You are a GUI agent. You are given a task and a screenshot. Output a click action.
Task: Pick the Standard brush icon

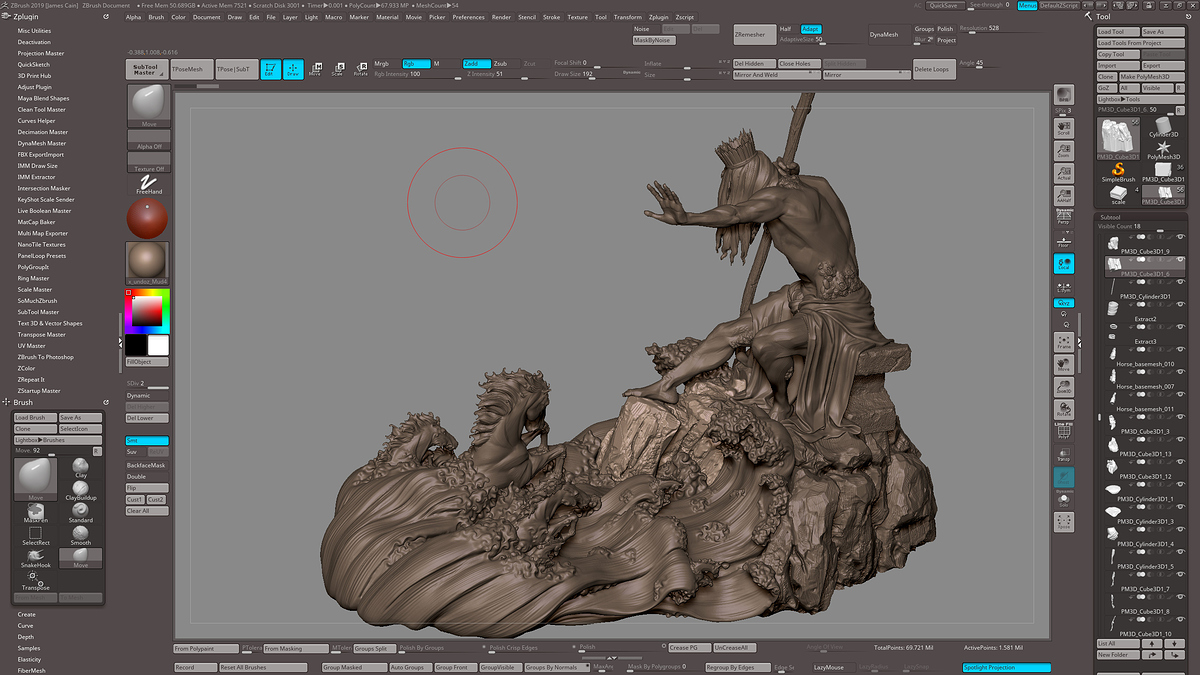pos(81,512)
